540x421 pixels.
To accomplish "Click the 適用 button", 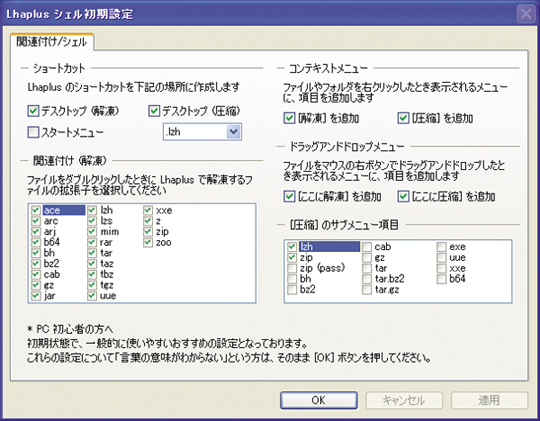I will pos(489,400).
